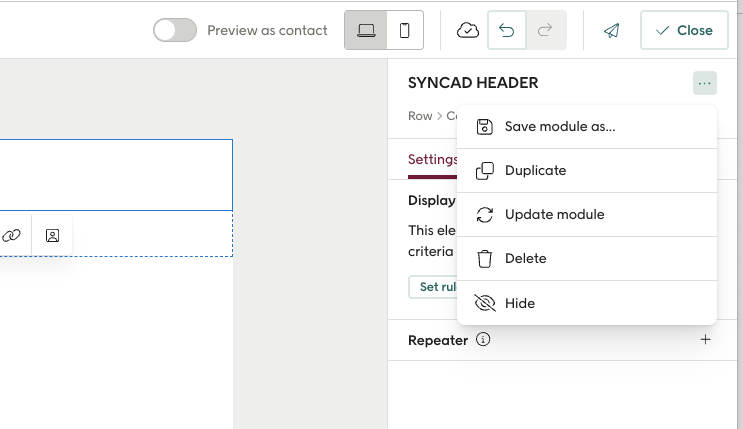743x429 pixels.
Task: Open the Settings tab
Action: tap(432, 160)
